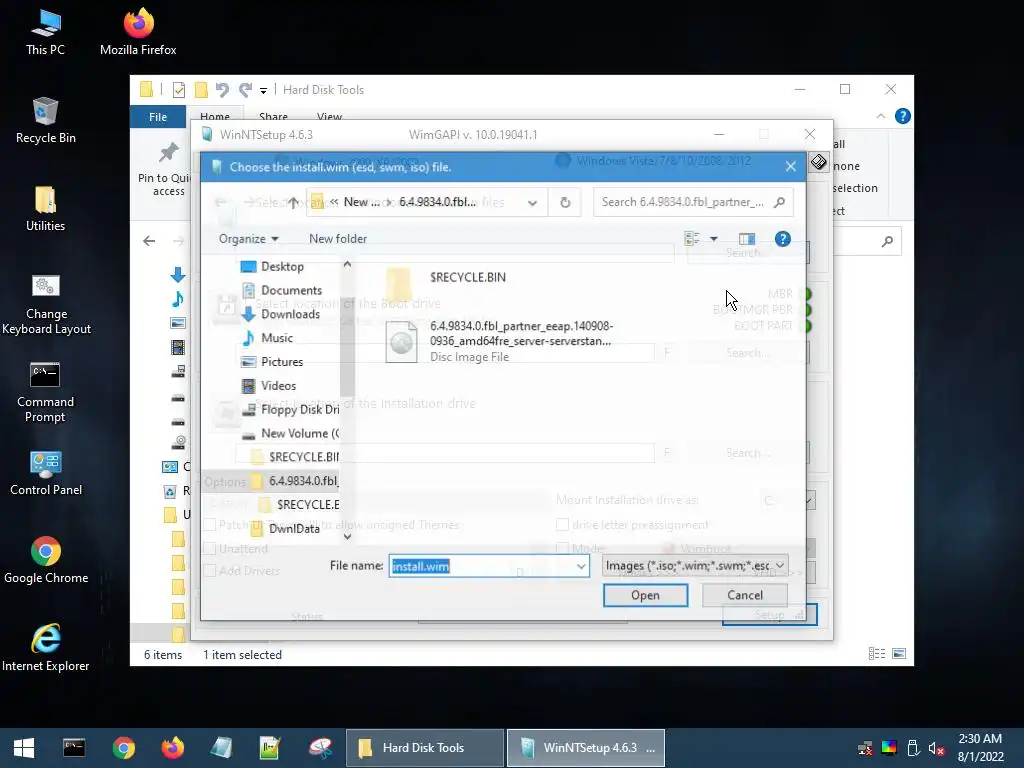Image resolution: width=1024 pixels, height=768 pixels.
Task: Switch to the Home ribbon tab
Action: coord(215,116)
